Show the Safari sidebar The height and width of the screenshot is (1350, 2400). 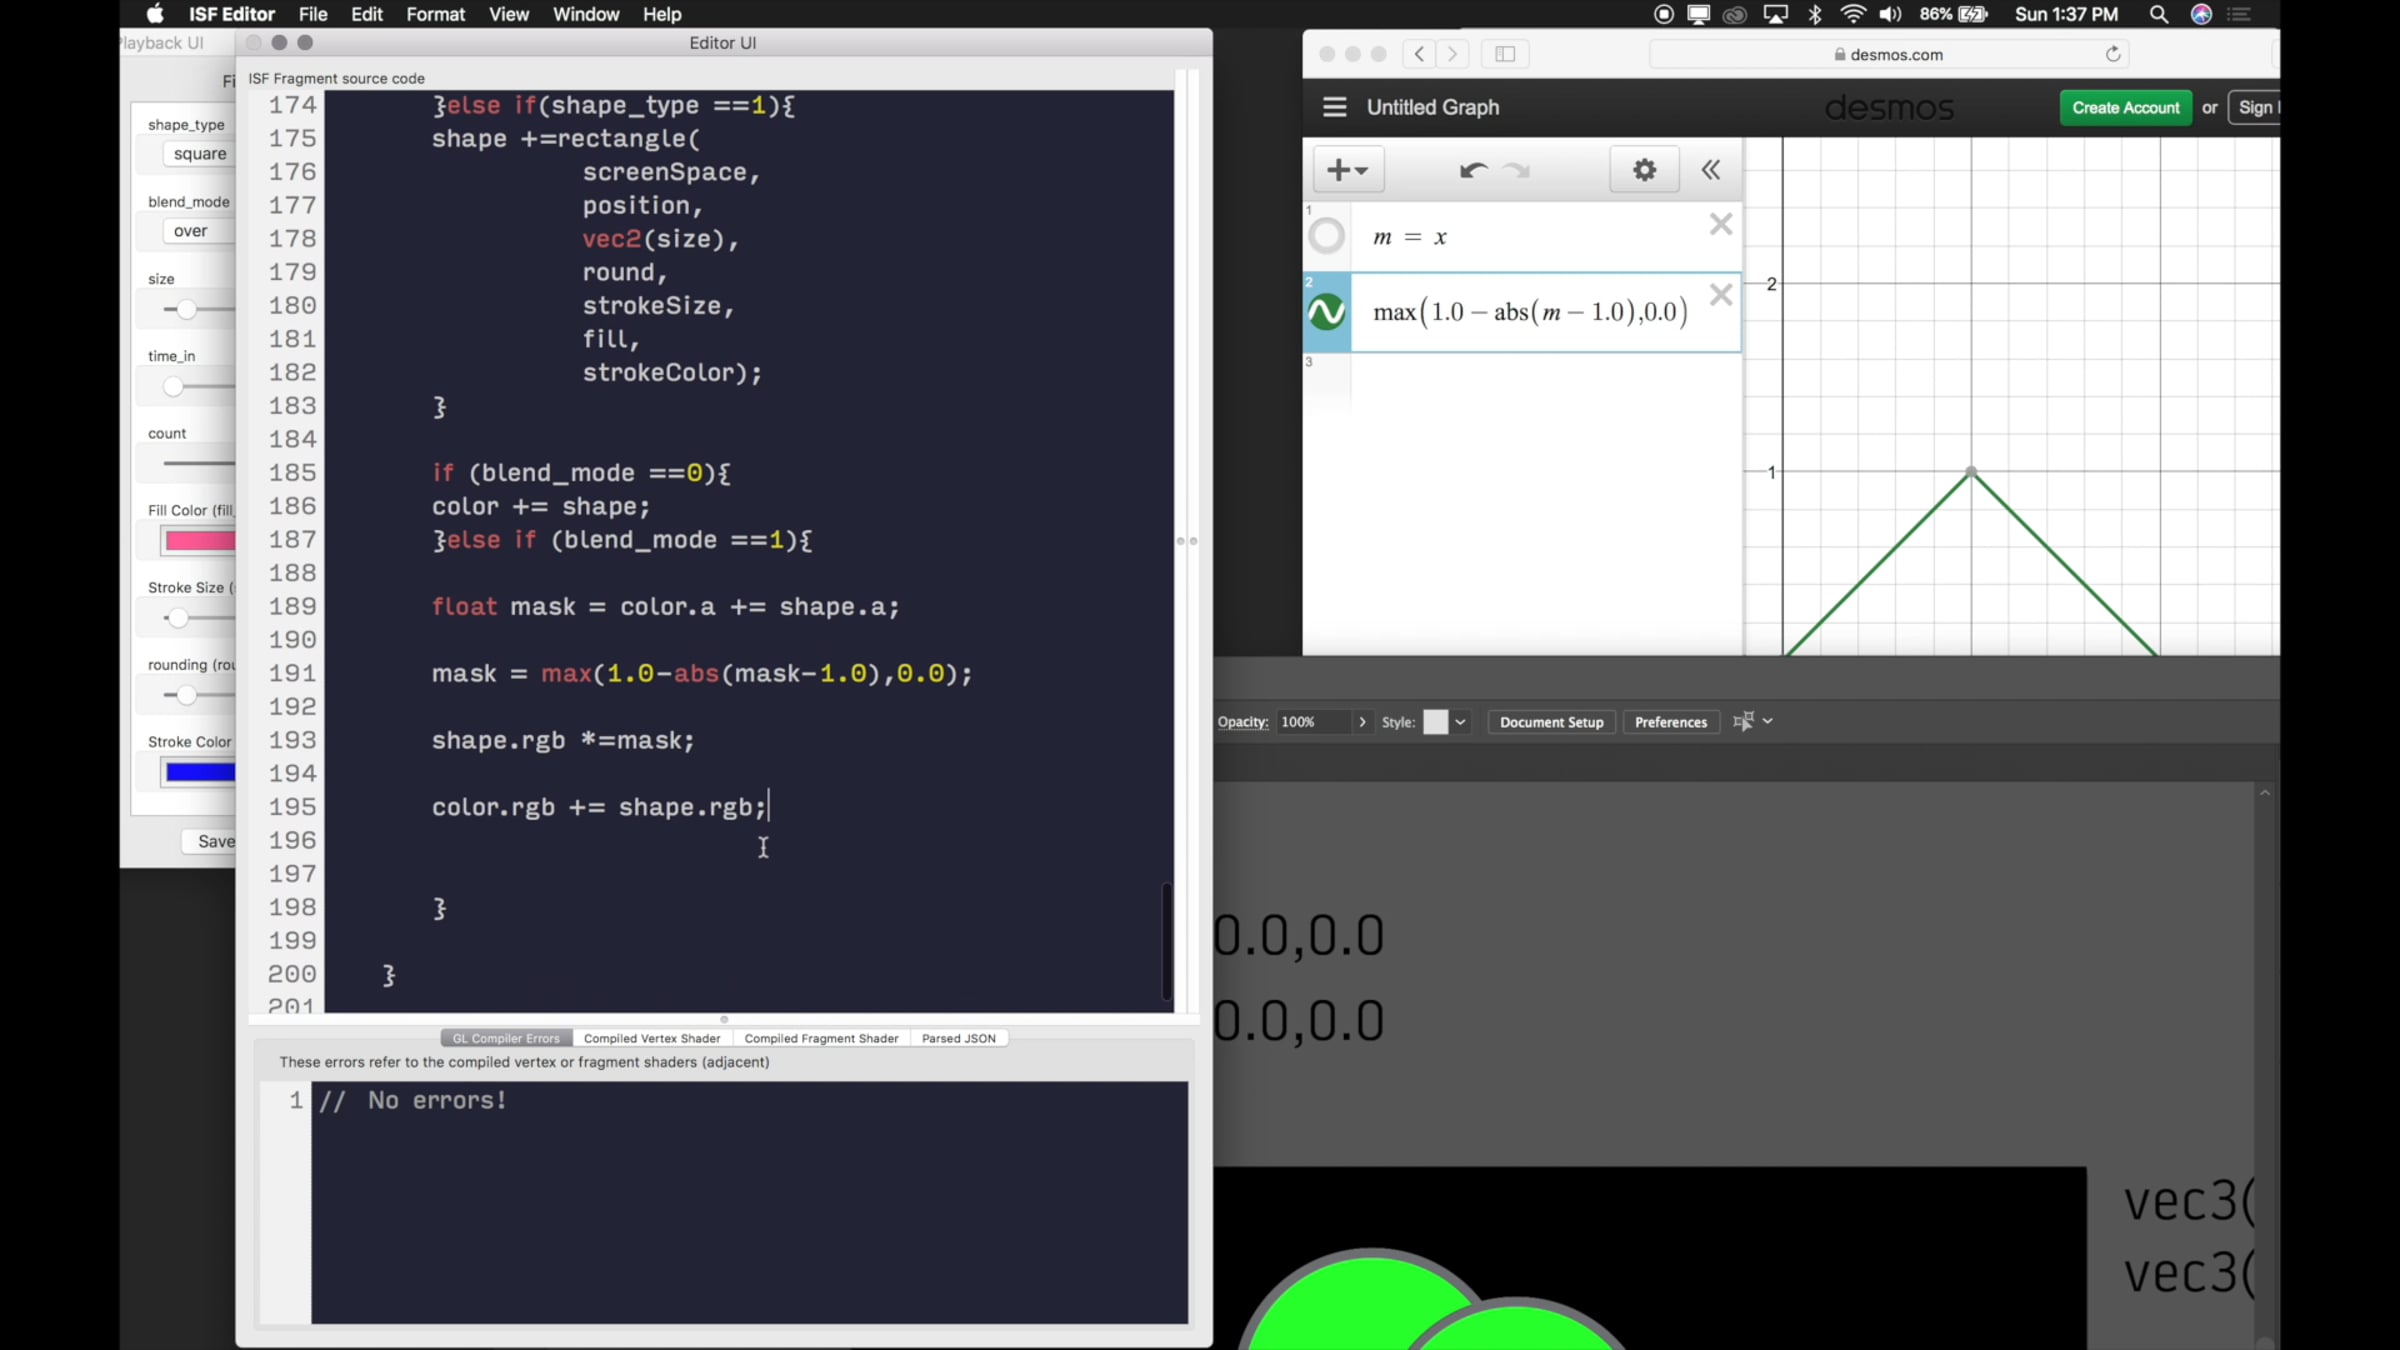coord(1505,54)
